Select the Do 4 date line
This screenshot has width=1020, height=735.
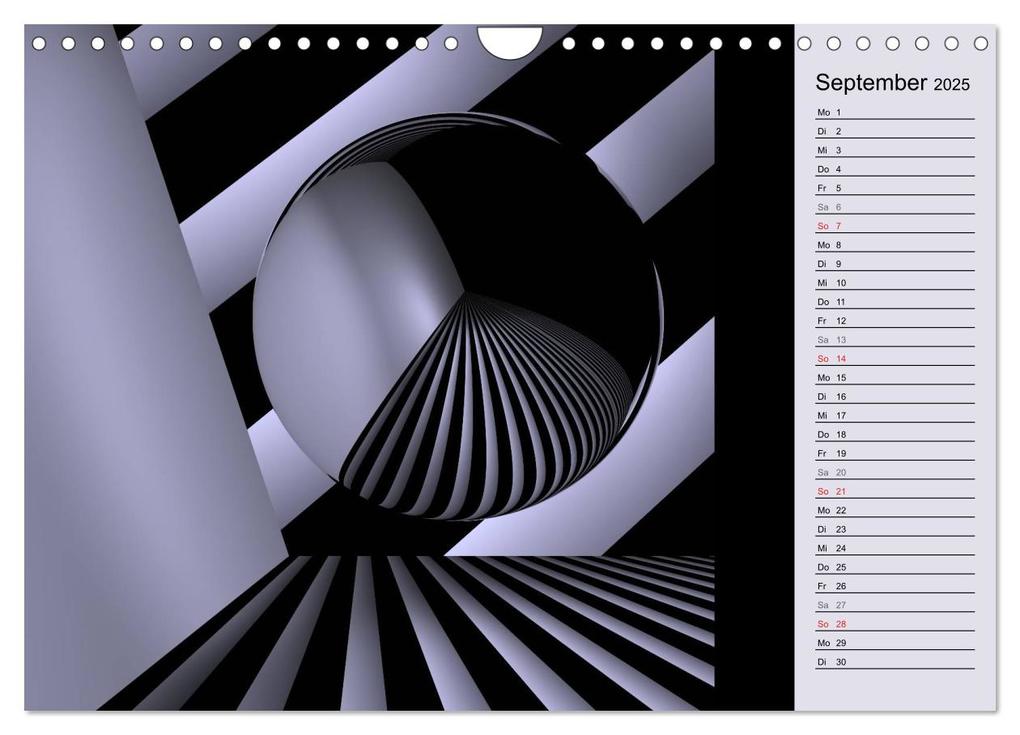(894, 169)
